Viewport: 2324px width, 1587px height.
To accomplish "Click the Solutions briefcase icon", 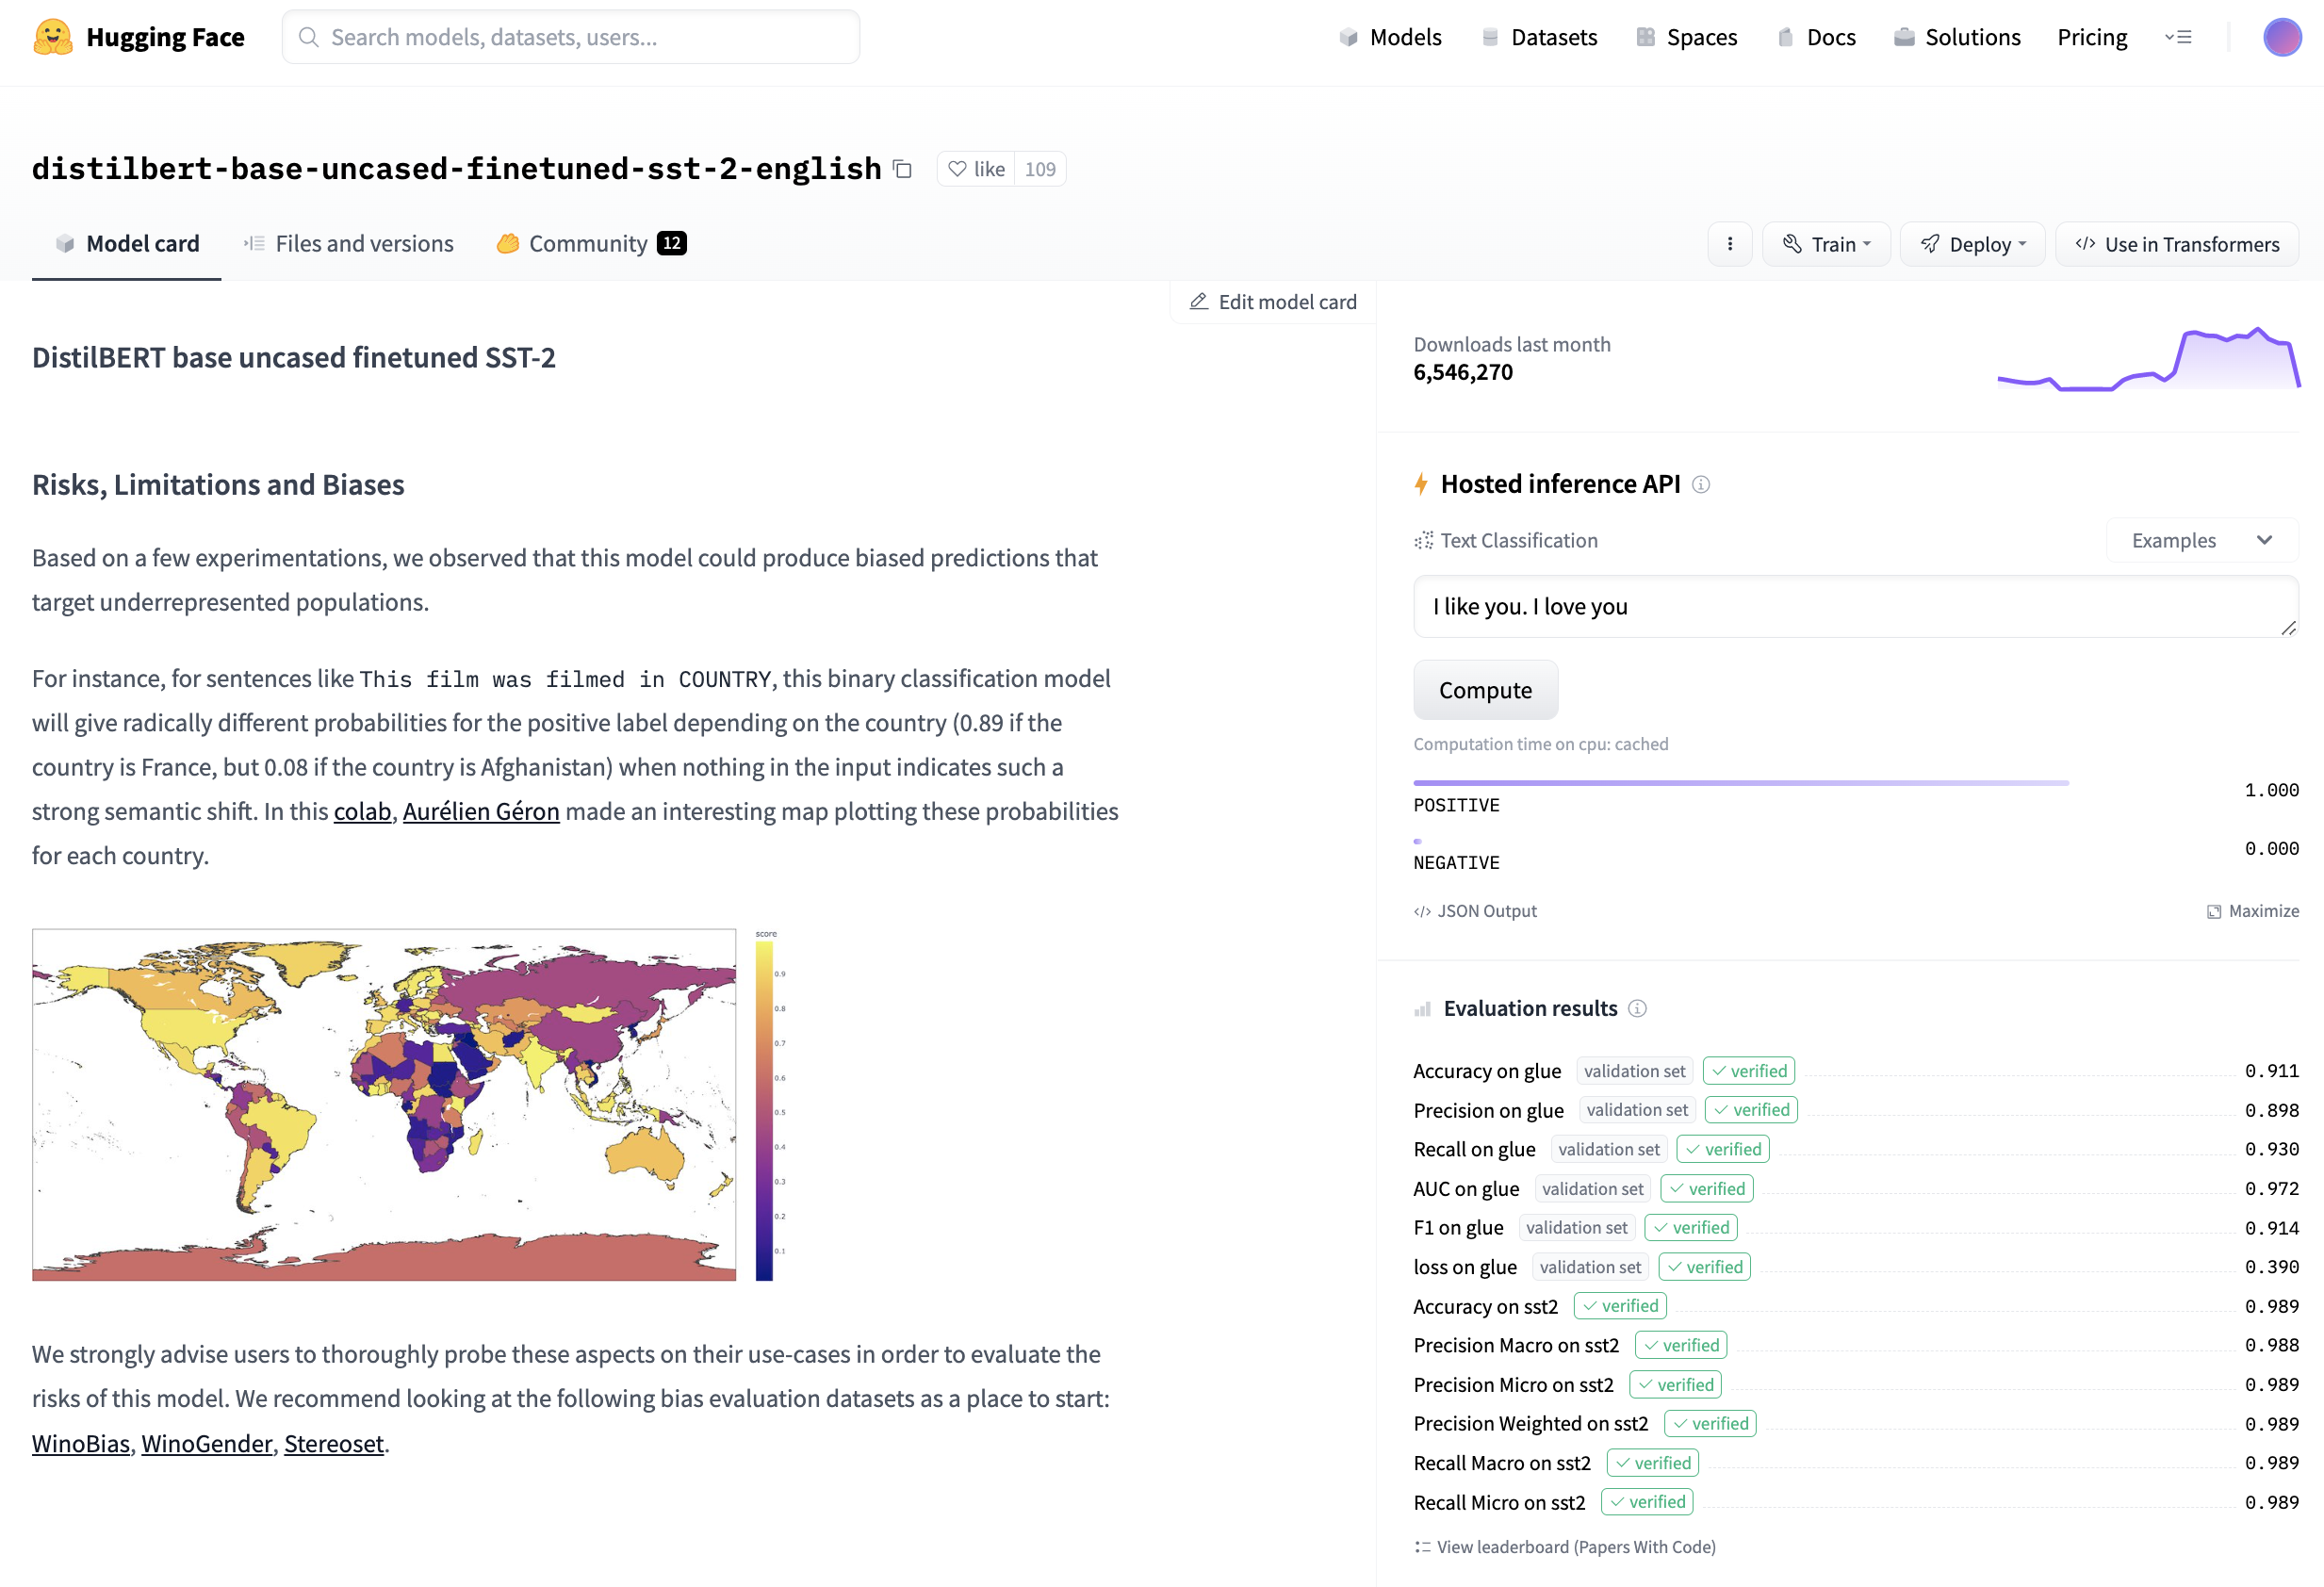I will pos(1904,37).
